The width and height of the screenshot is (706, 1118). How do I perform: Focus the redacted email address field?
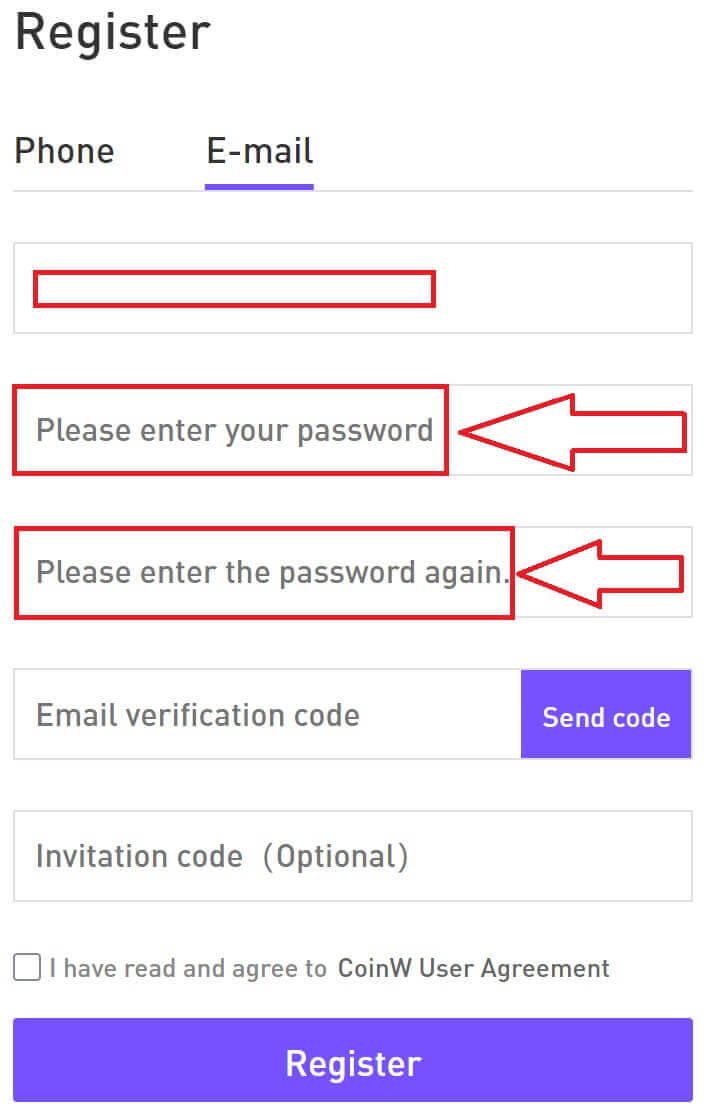pos(352,288)
